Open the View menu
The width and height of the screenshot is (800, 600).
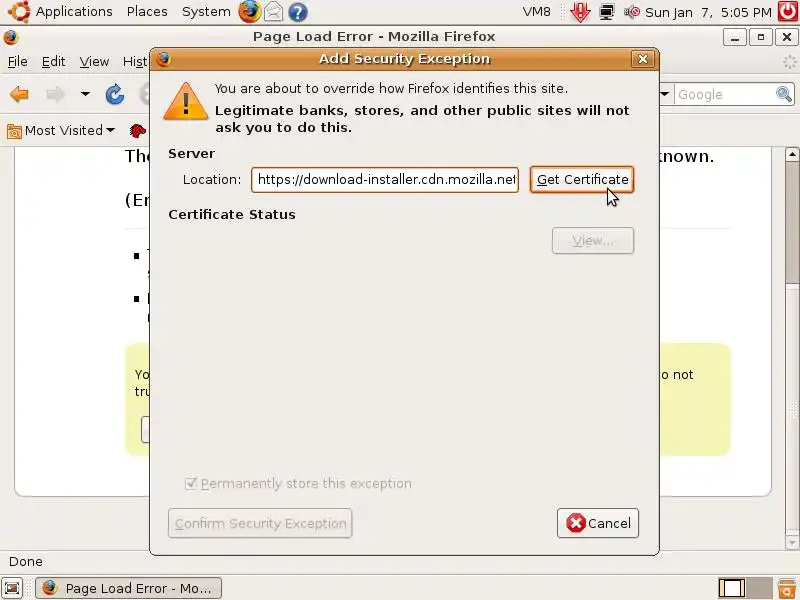[x=94, y=62]
